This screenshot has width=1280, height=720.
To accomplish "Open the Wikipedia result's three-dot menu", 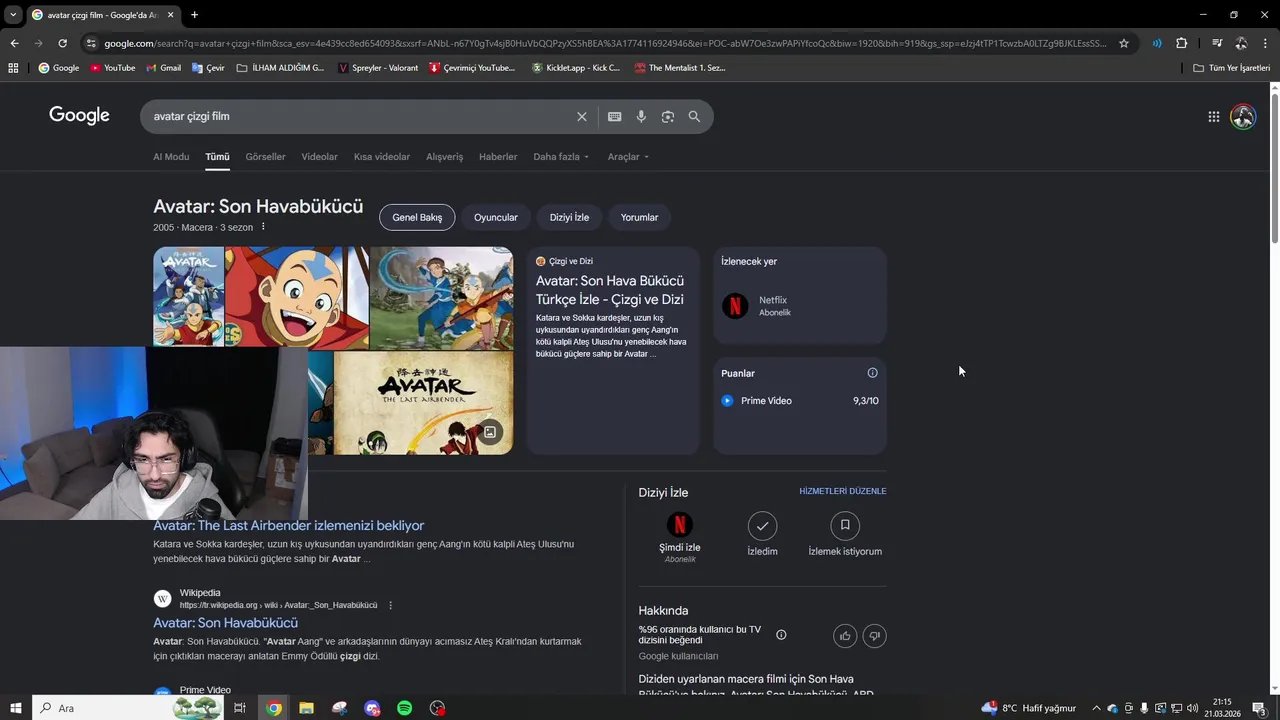I will pos(390,605).
